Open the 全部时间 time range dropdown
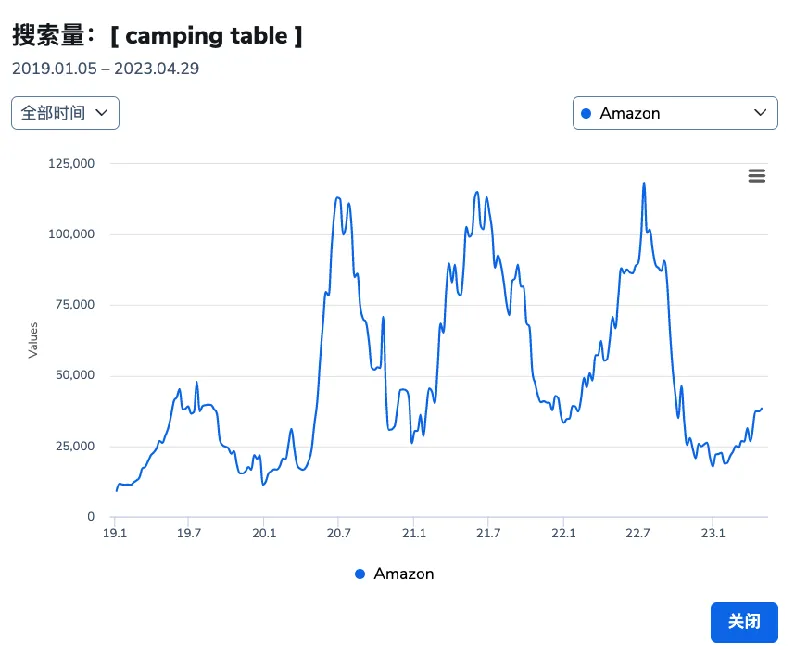Viewport: 796px width, 657px height. 65,113
